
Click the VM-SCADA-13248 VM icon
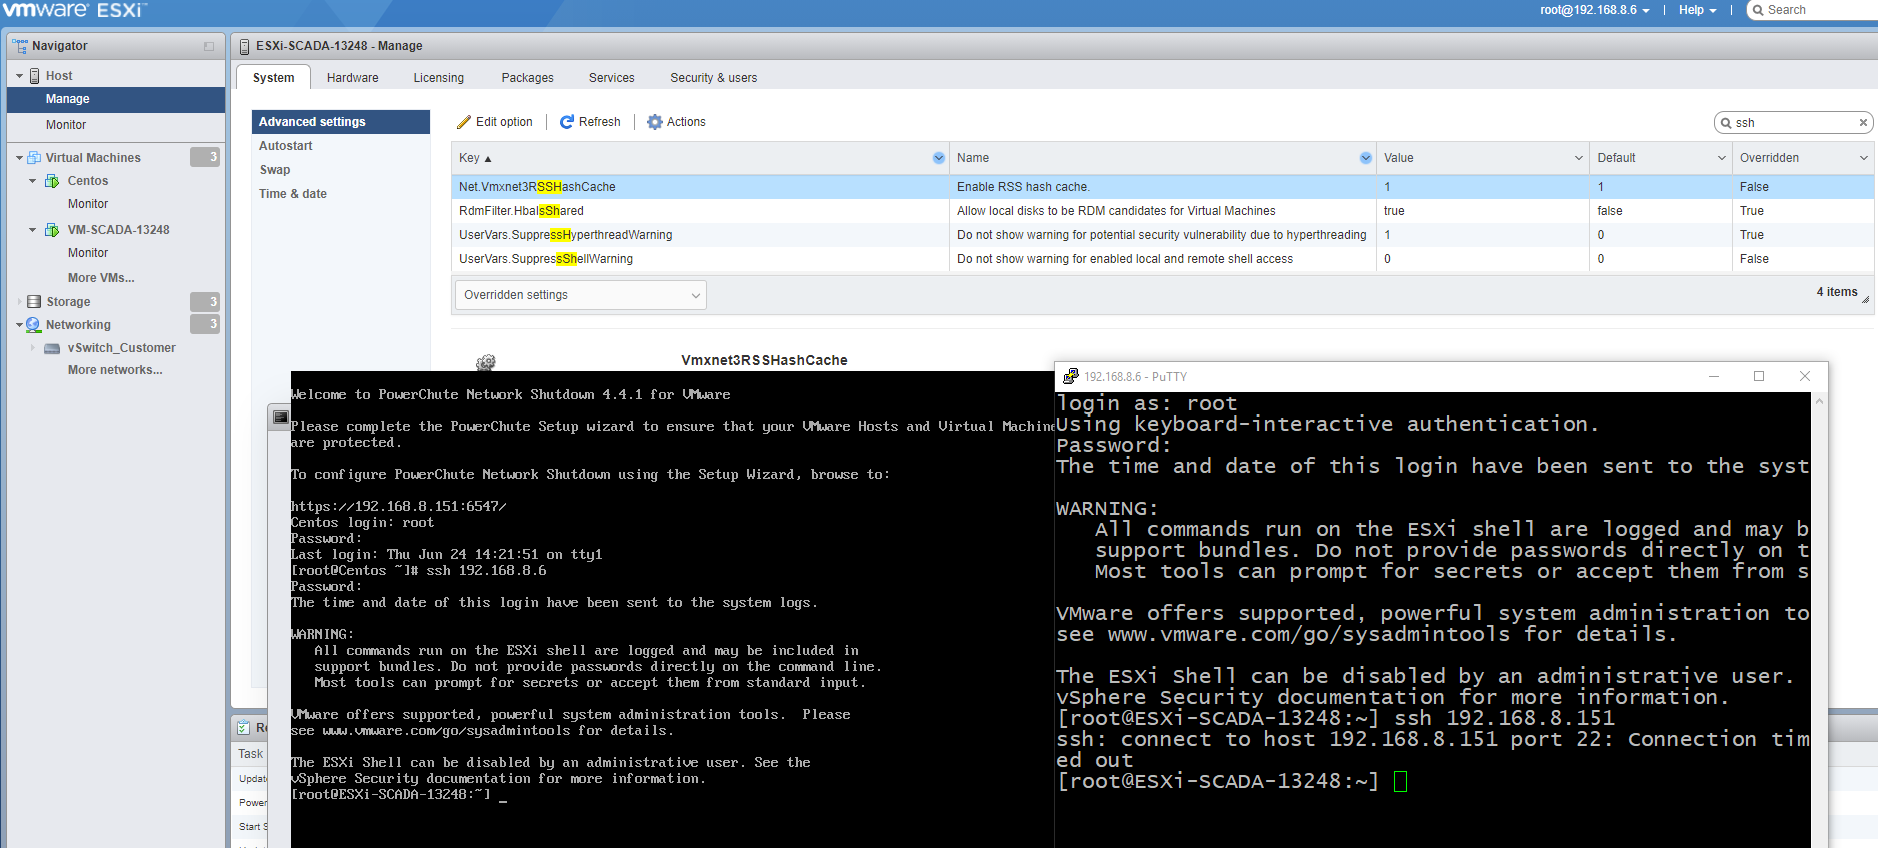click(52, 230)
